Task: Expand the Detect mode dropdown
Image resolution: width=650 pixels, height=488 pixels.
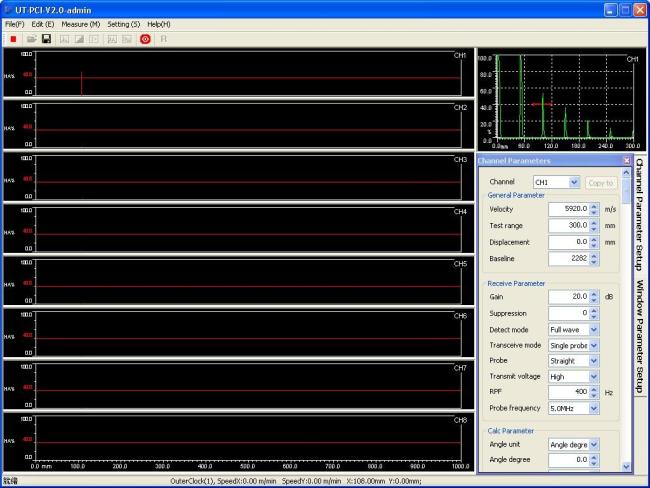Action: point(594,329)
